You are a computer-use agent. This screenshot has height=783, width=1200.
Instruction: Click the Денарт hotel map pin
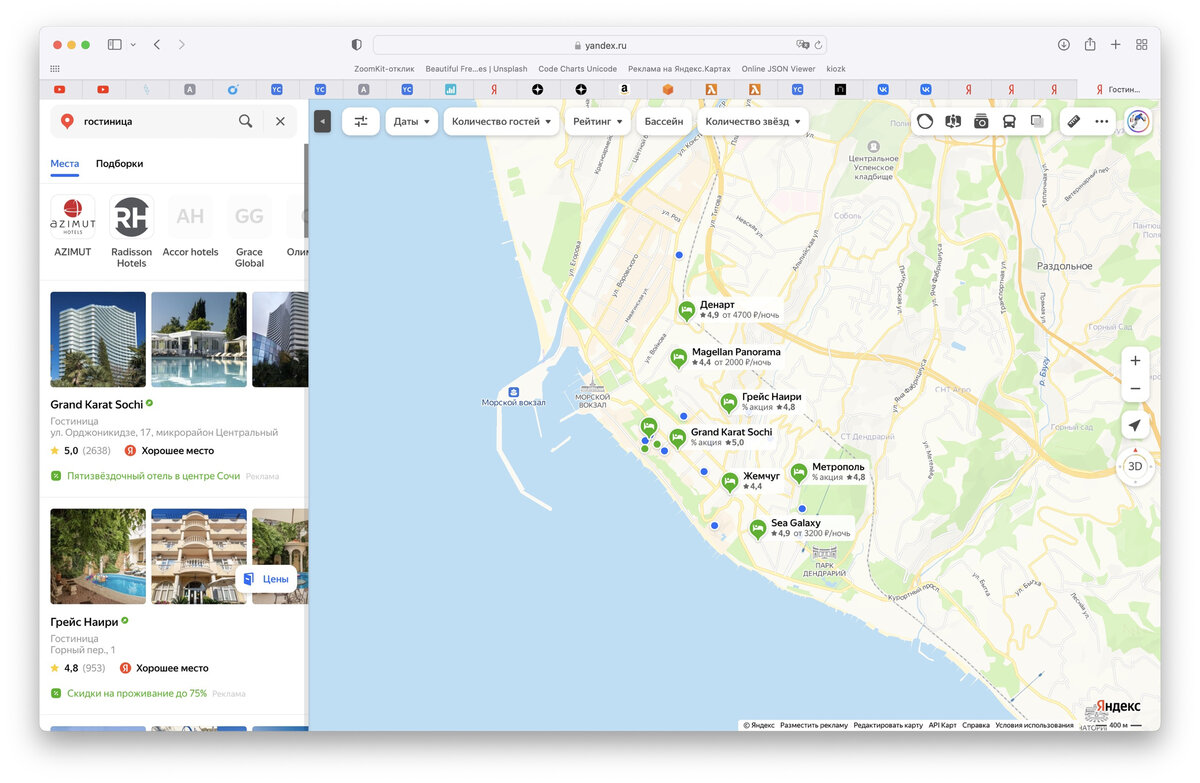coord(686,311)
